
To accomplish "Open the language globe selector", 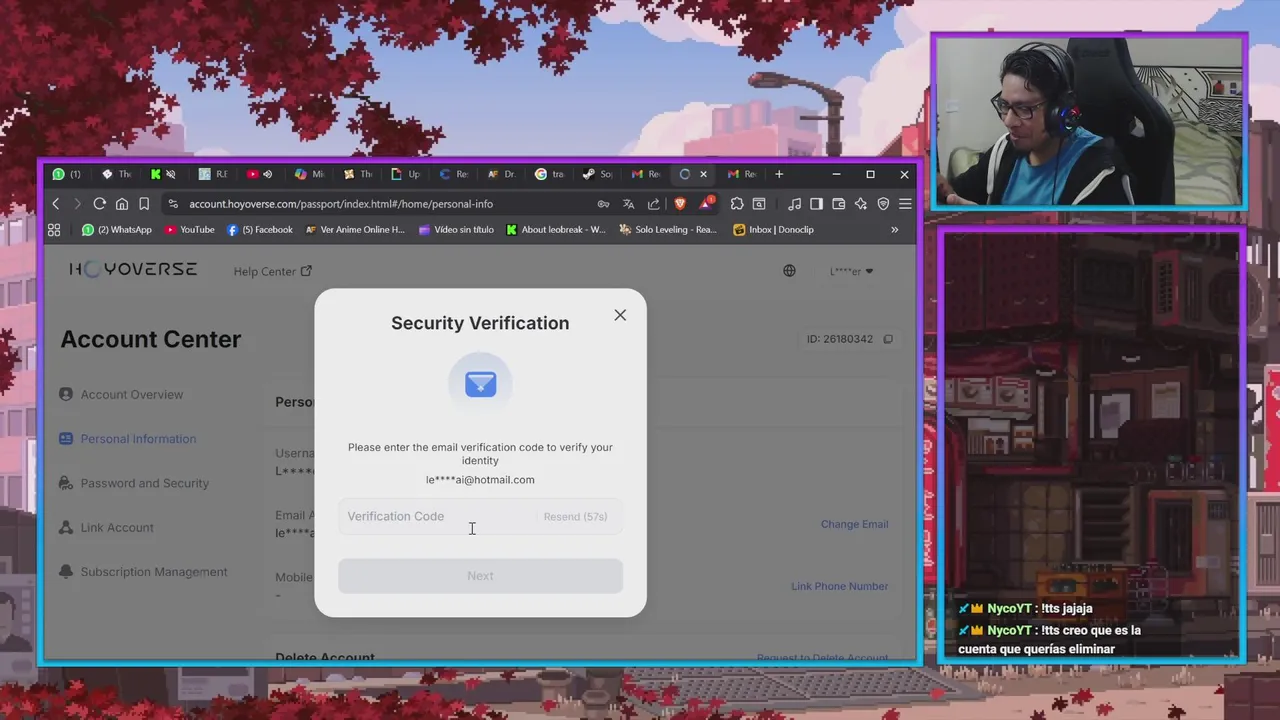I will (x=789, y=271).
